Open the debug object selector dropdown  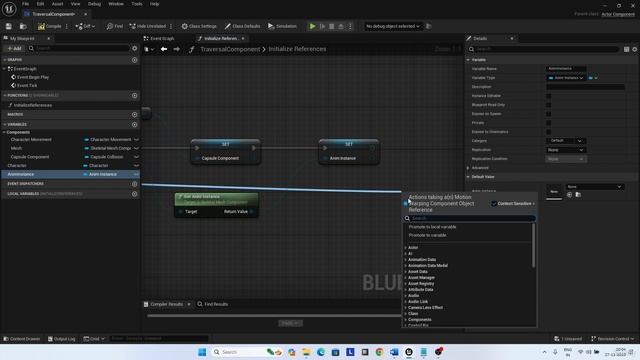tap(393, 26)
